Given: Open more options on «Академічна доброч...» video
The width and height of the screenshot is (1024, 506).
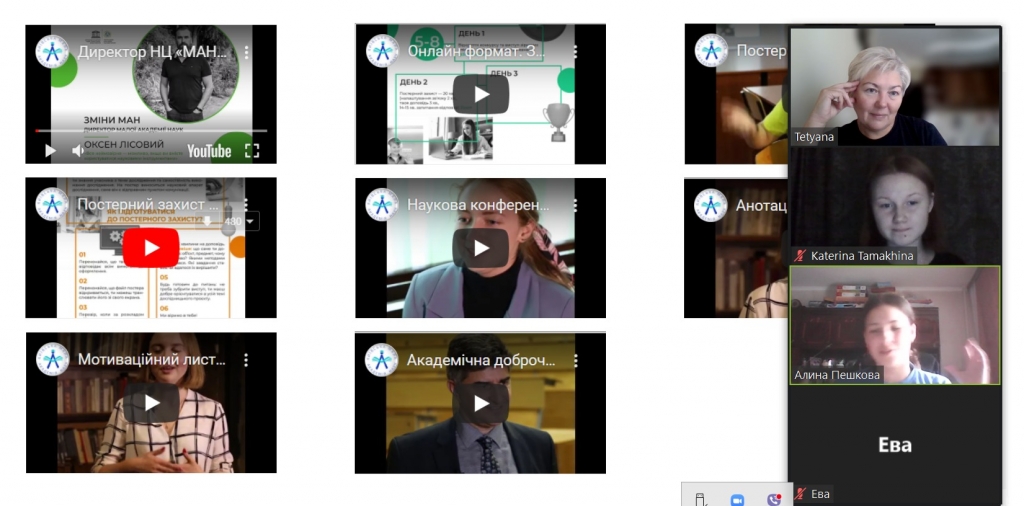Looking at the screenshot, I should (x=575, y=360).
